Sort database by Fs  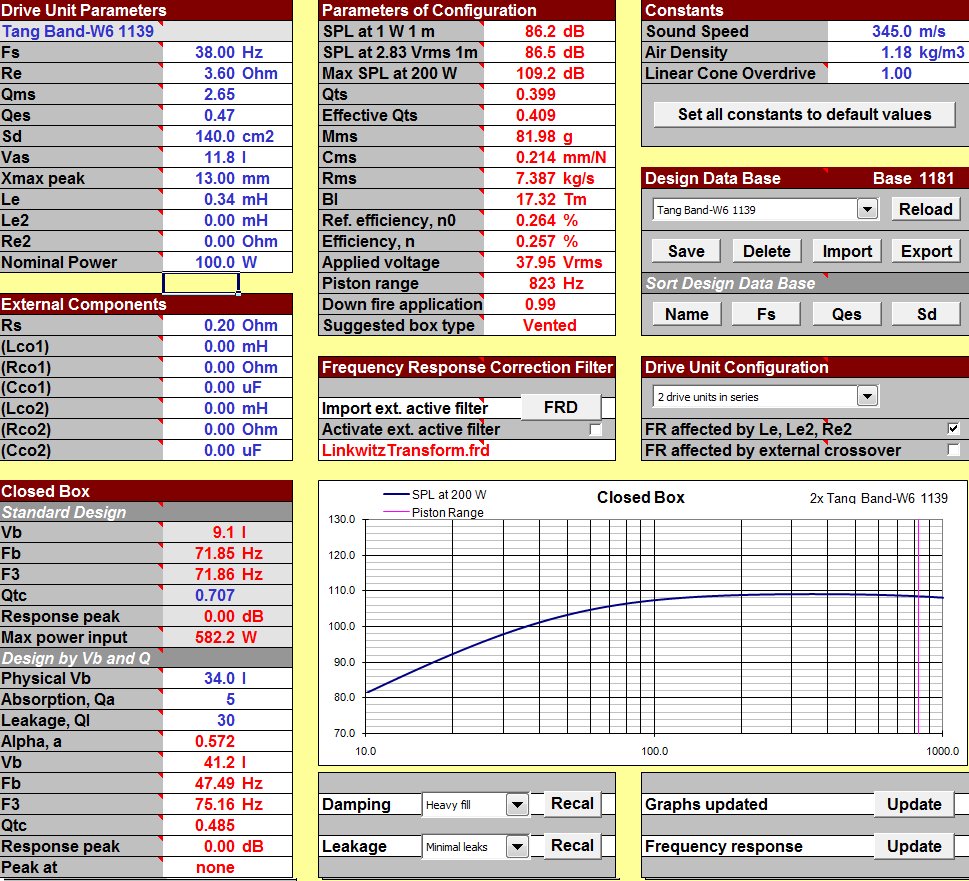(x=766, y=314)
